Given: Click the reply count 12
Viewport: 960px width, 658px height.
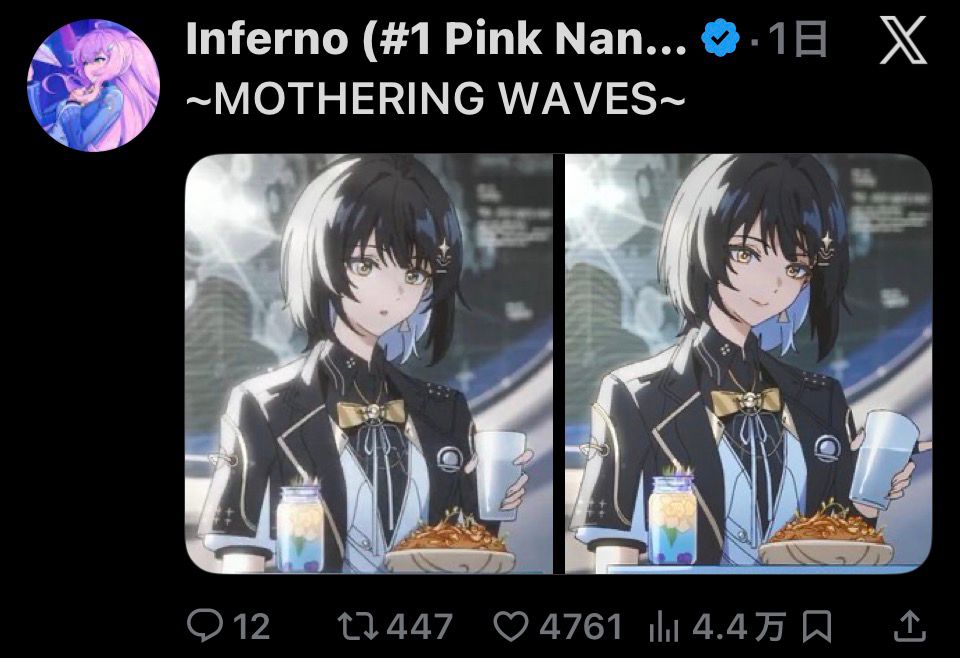Looking at the screenshot, I should 252,627.
